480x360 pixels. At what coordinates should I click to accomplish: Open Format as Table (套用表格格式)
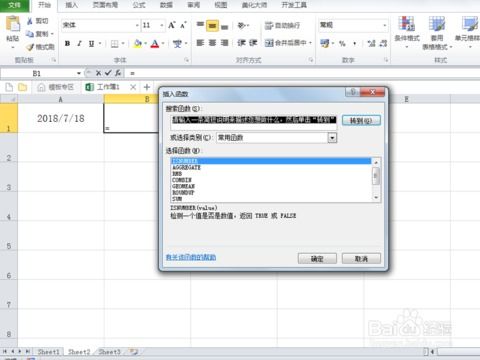tap(437, 33)
